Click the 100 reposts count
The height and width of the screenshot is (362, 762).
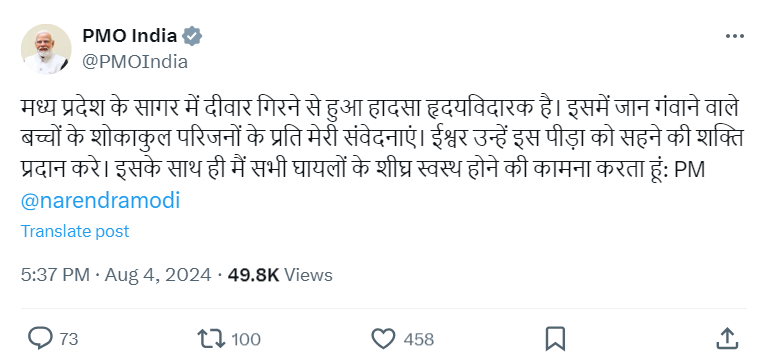coord(246,339)
